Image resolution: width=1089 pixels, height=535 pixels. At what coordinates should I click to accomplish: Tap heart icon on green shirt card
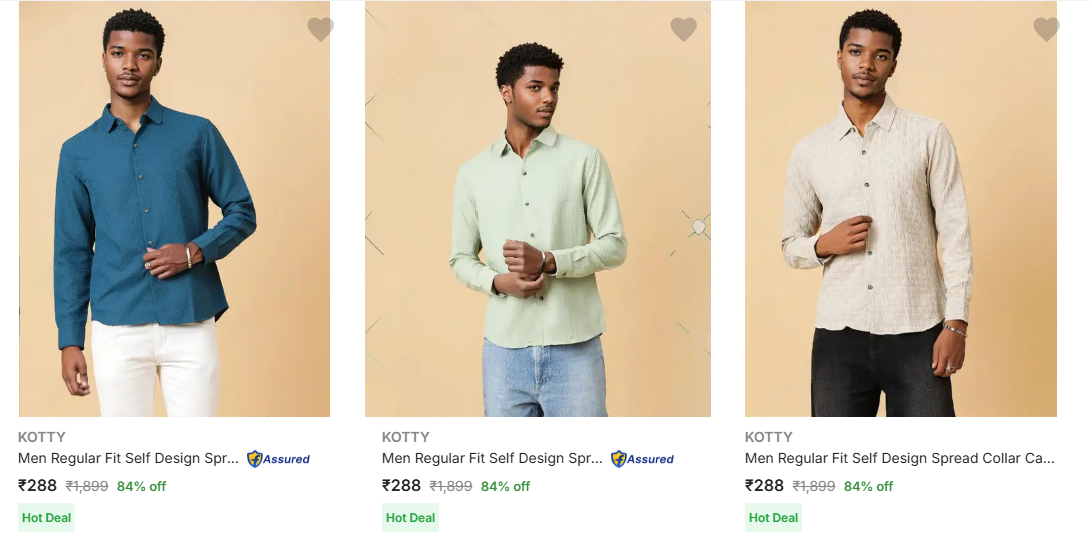[x=683, y=30]
